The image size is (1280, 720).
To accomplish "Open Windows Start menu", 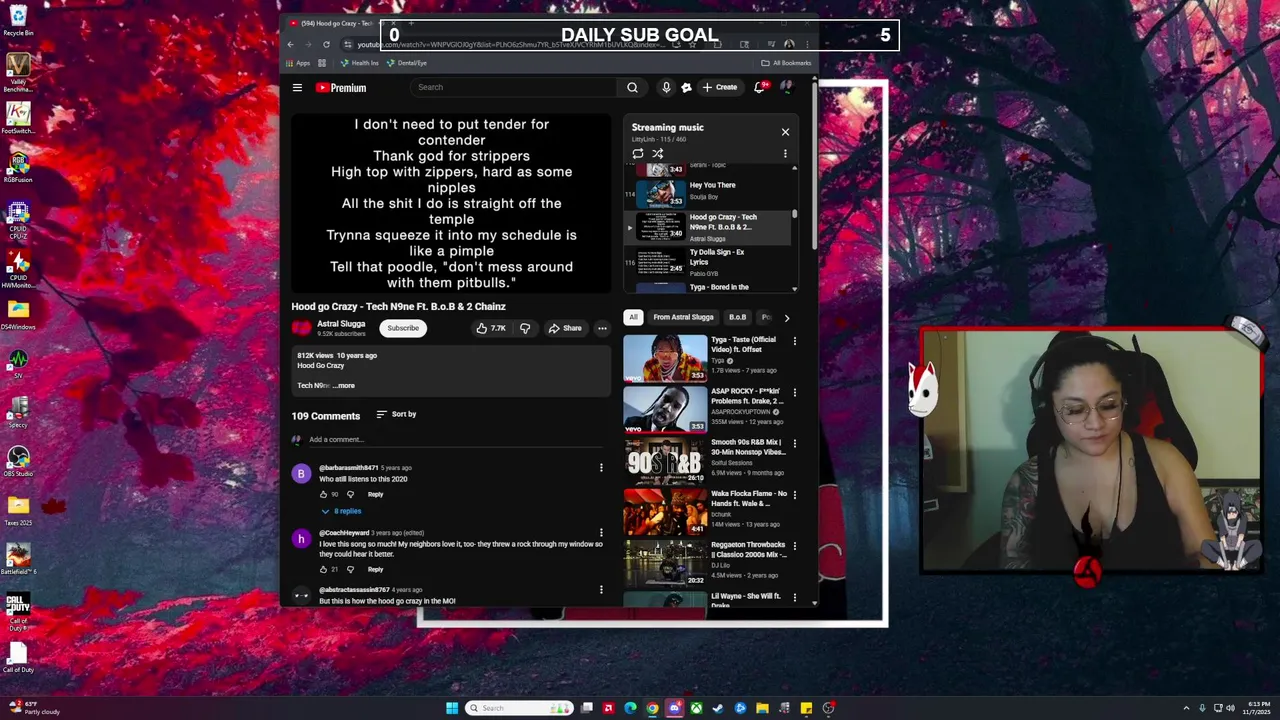I will [x=452, y=708].
